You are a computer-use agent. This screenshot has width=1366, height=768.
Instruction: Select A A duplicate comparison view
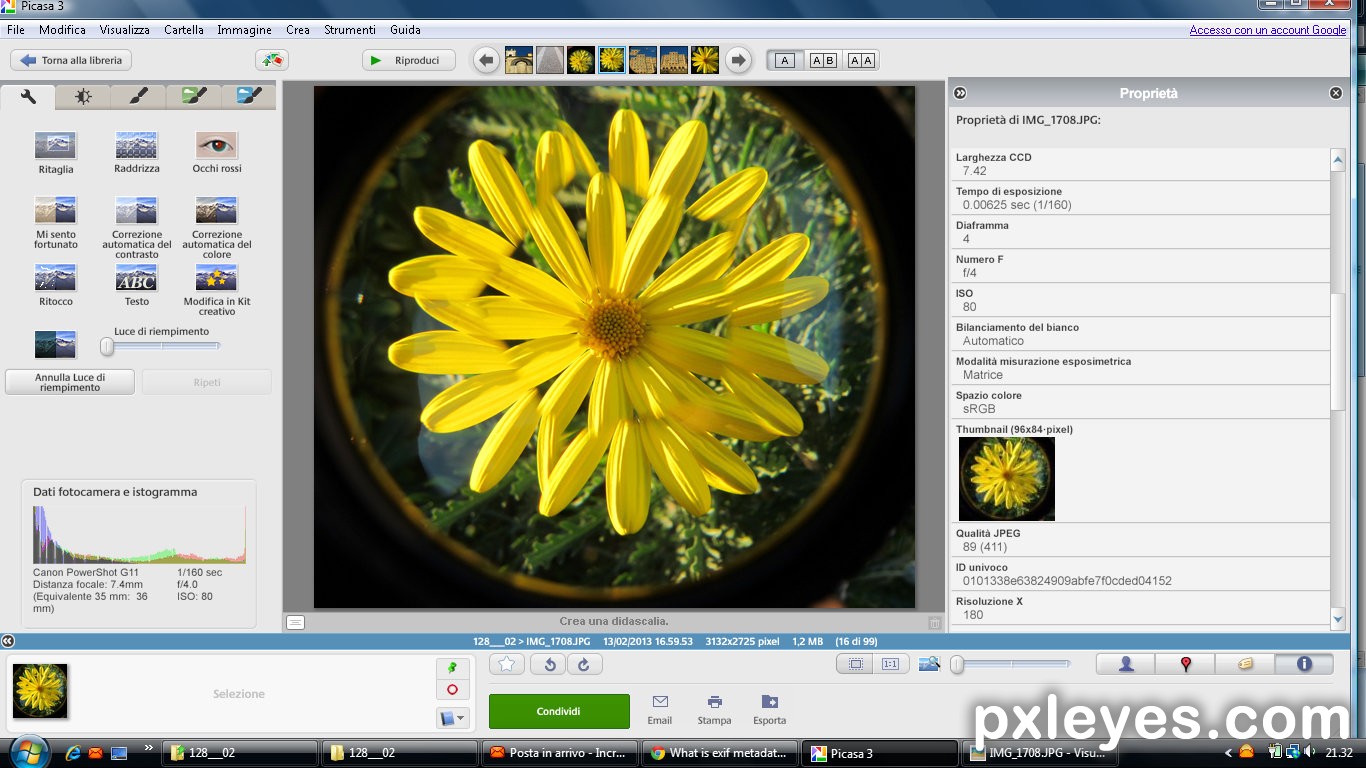click(x=861, y=60)
